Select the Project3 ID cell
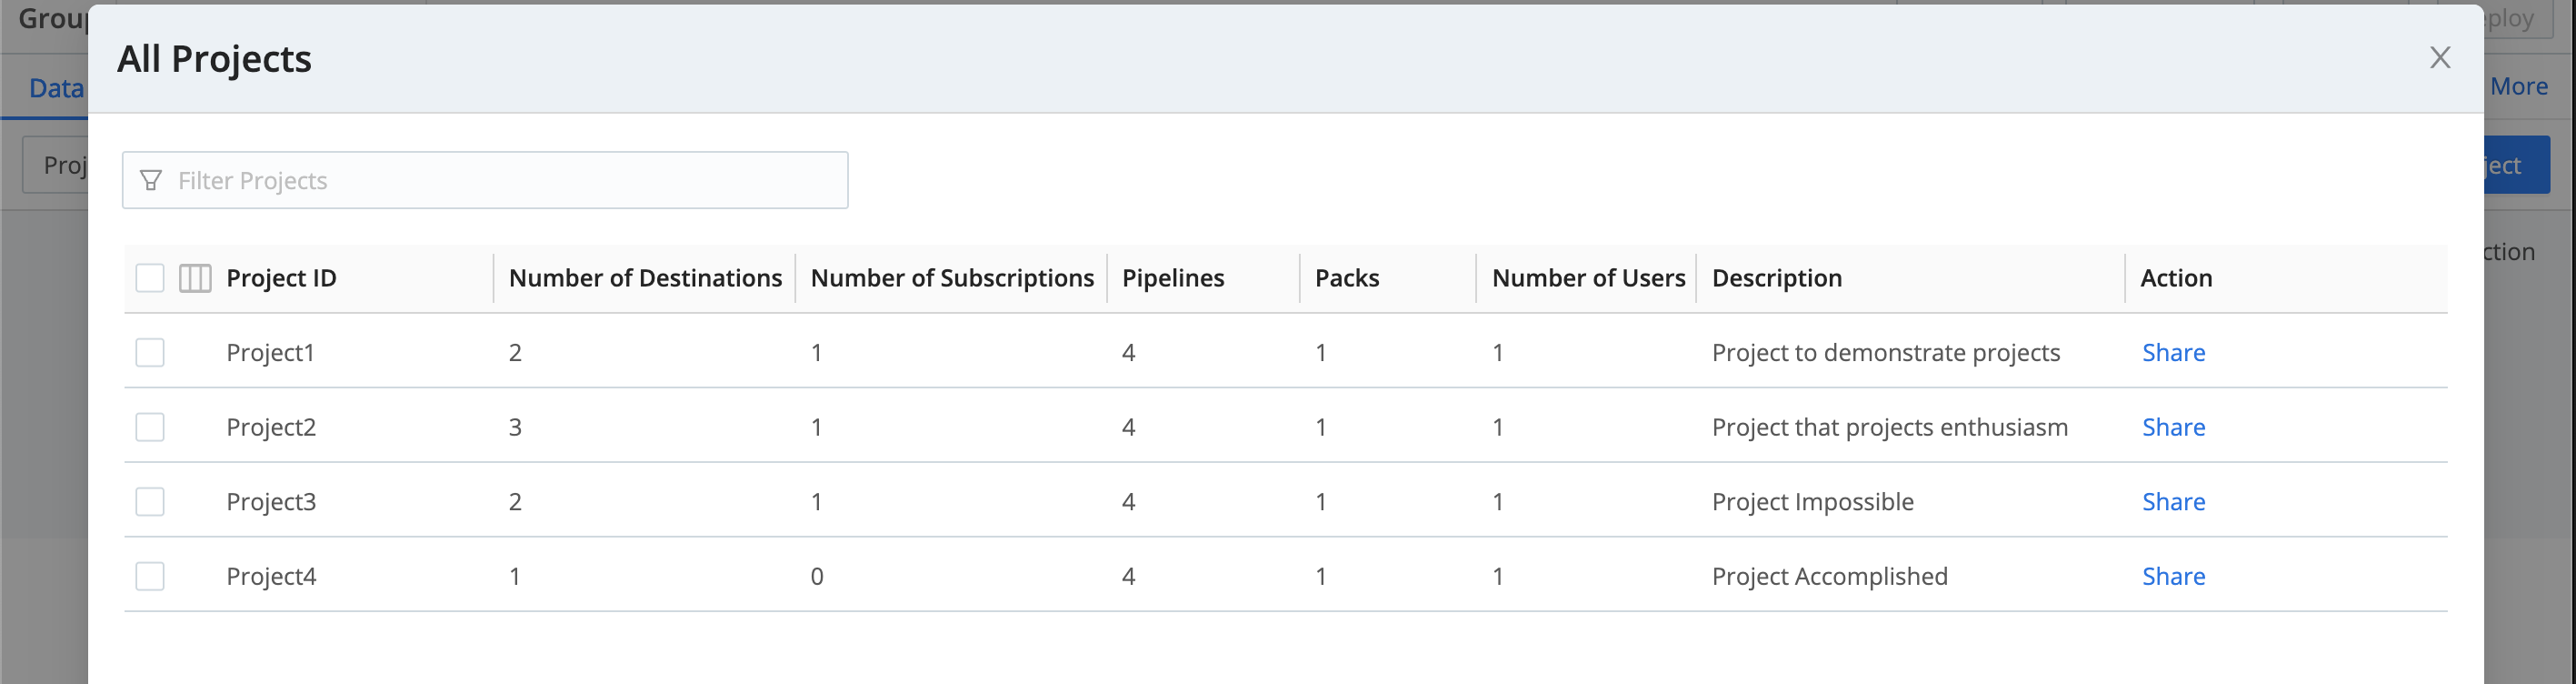2576x684 pixels. pyautogui.click(x=271, y=501)
